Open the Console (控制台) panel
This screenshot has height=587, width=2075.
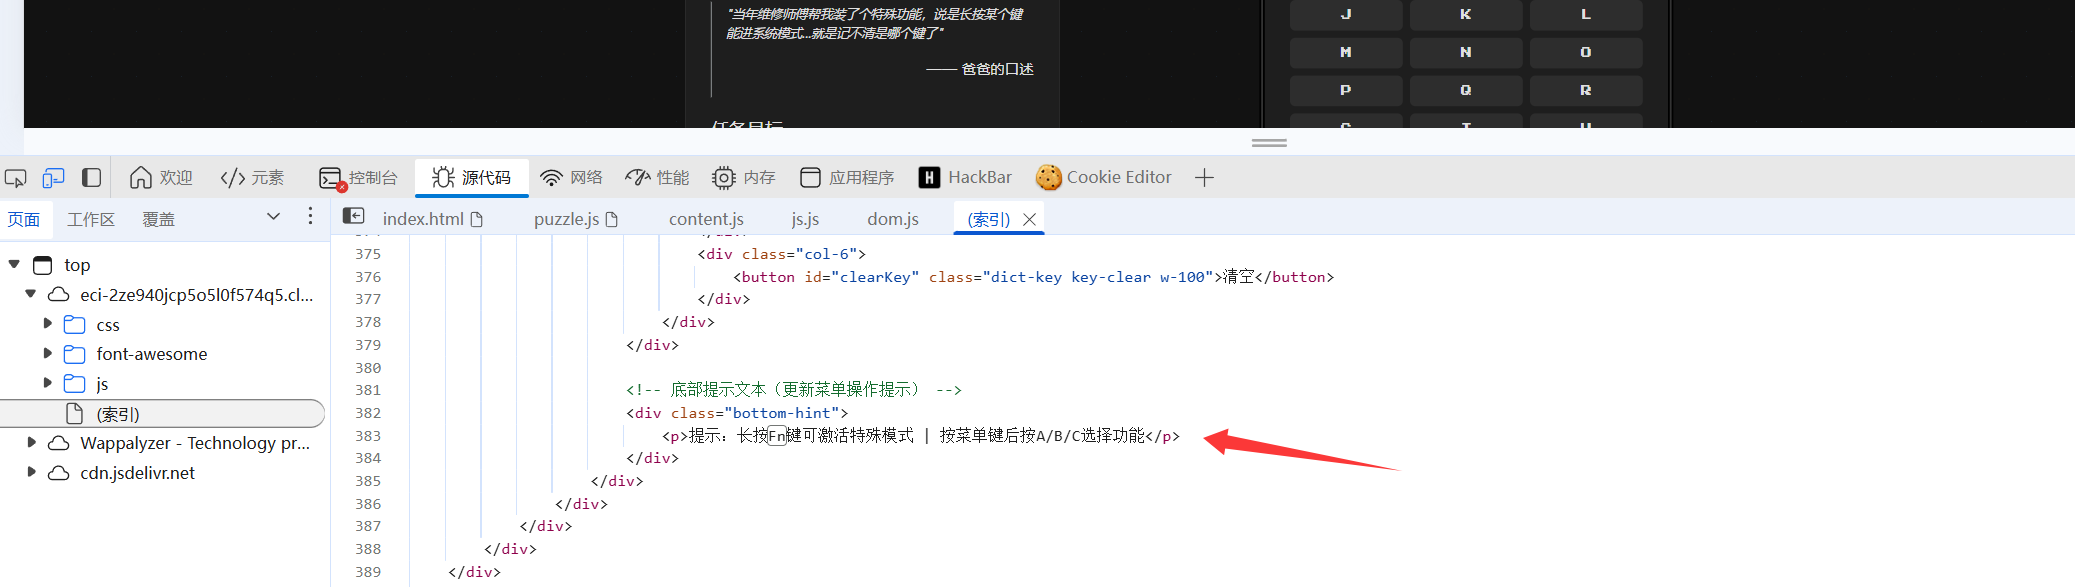[x=358, y=178]
